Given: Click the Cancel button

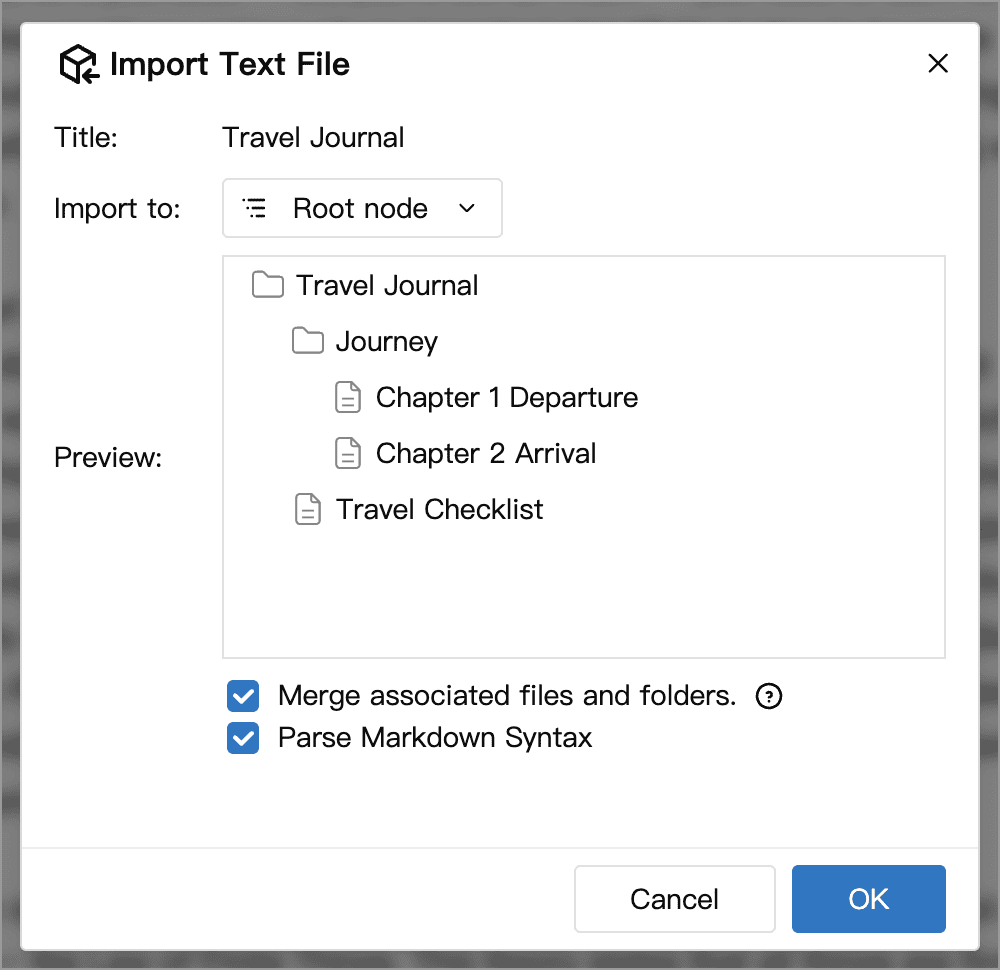Looking at the screenshot, I should 675,899.
